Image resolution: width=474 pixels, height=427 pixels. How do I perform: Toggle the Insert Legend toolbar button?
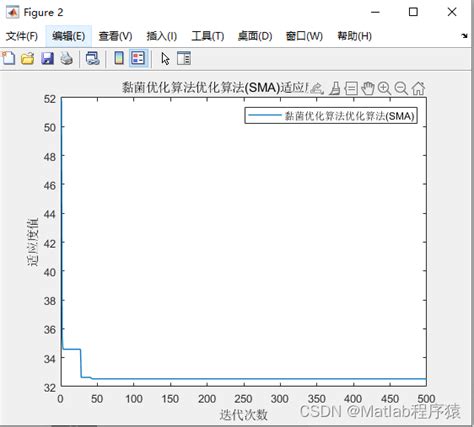pos(138,58)
